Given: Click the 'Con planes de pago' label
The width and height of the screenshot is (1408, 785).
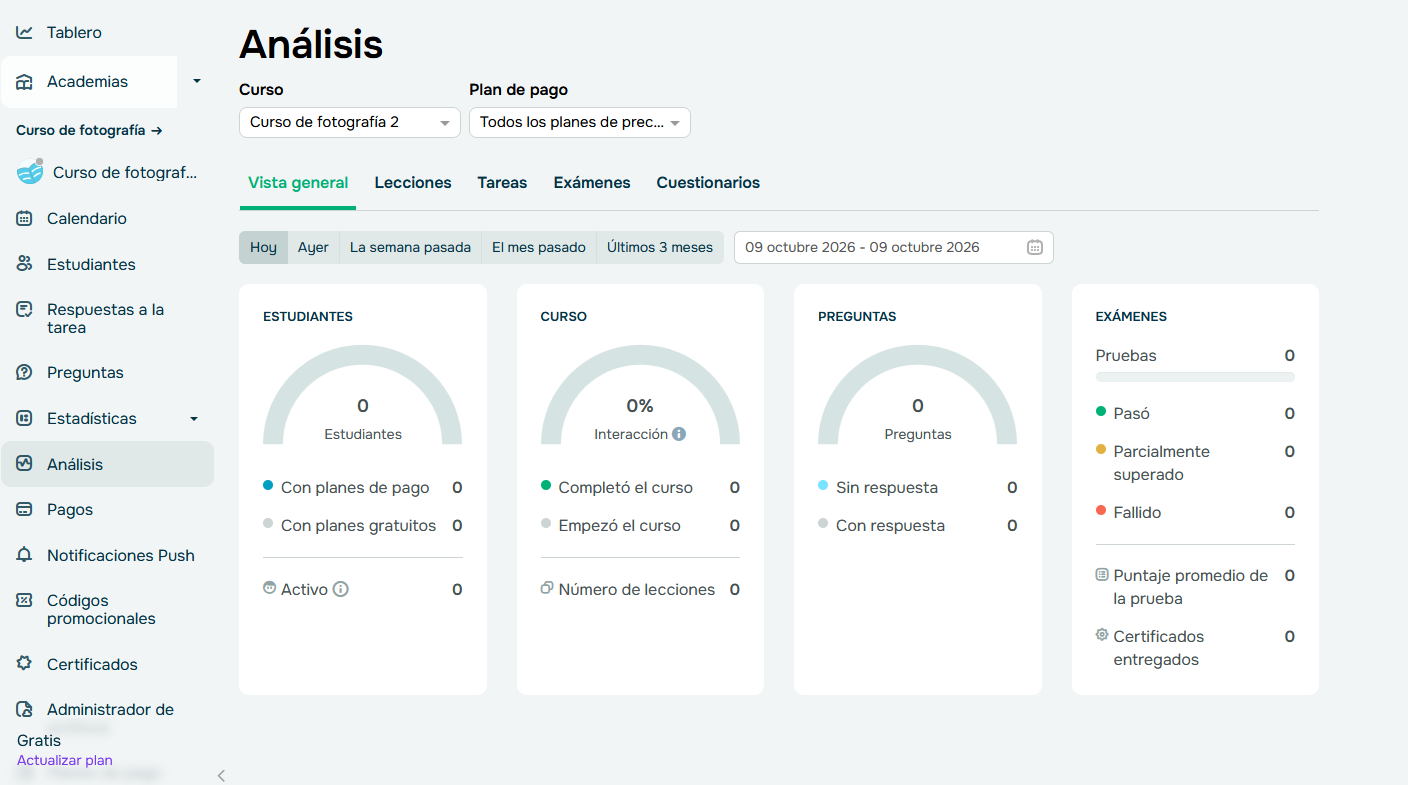Looking at the screenshot, I should click(355, 488).
